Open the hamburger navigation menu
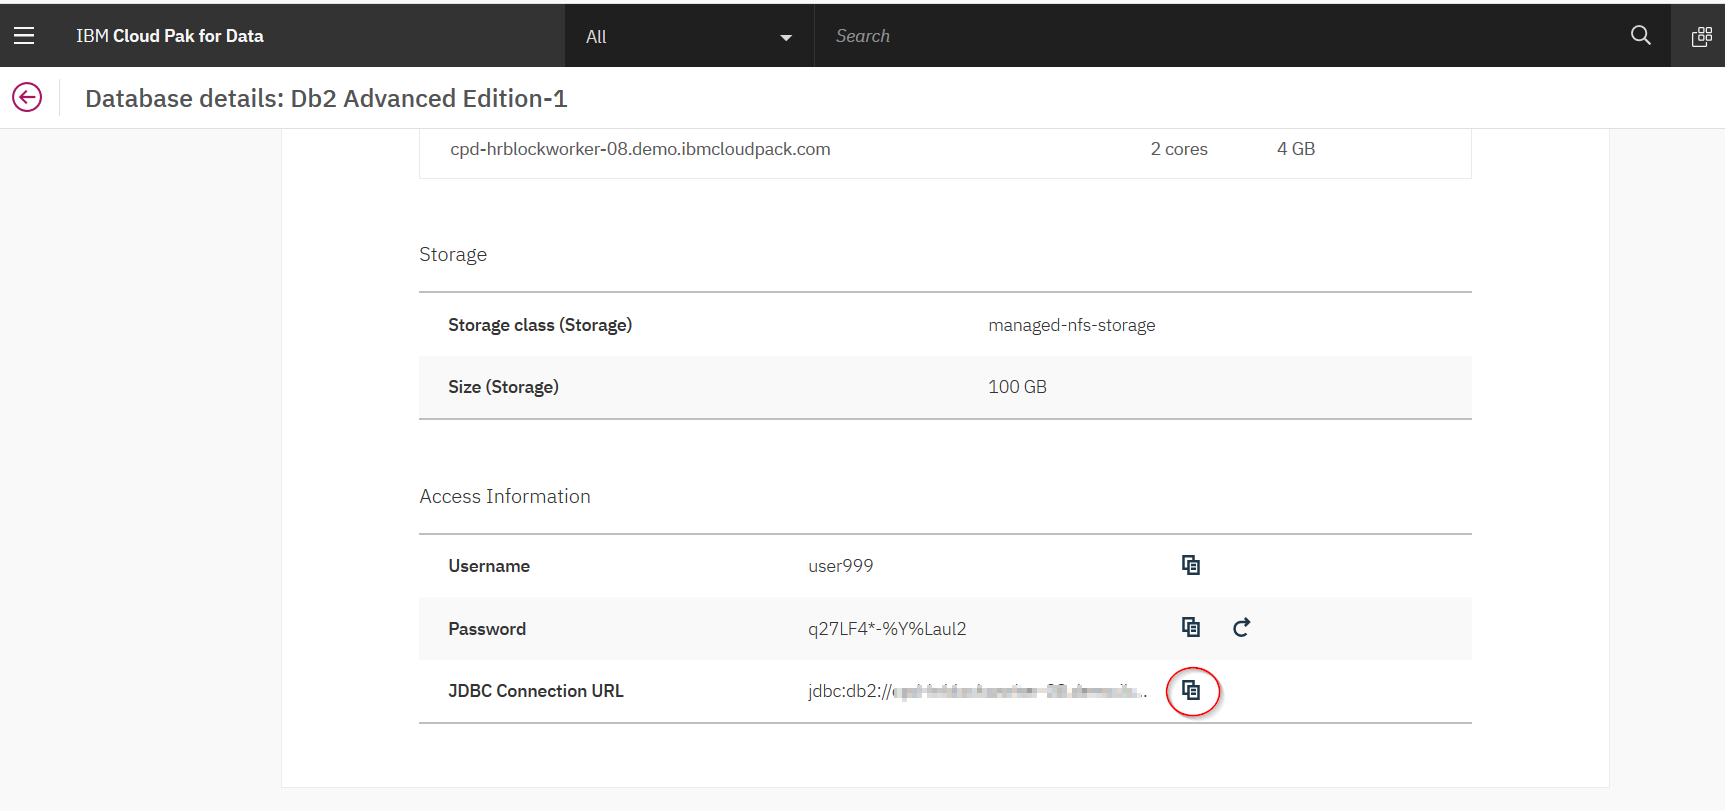The image size is (1725, 811). 24,36
